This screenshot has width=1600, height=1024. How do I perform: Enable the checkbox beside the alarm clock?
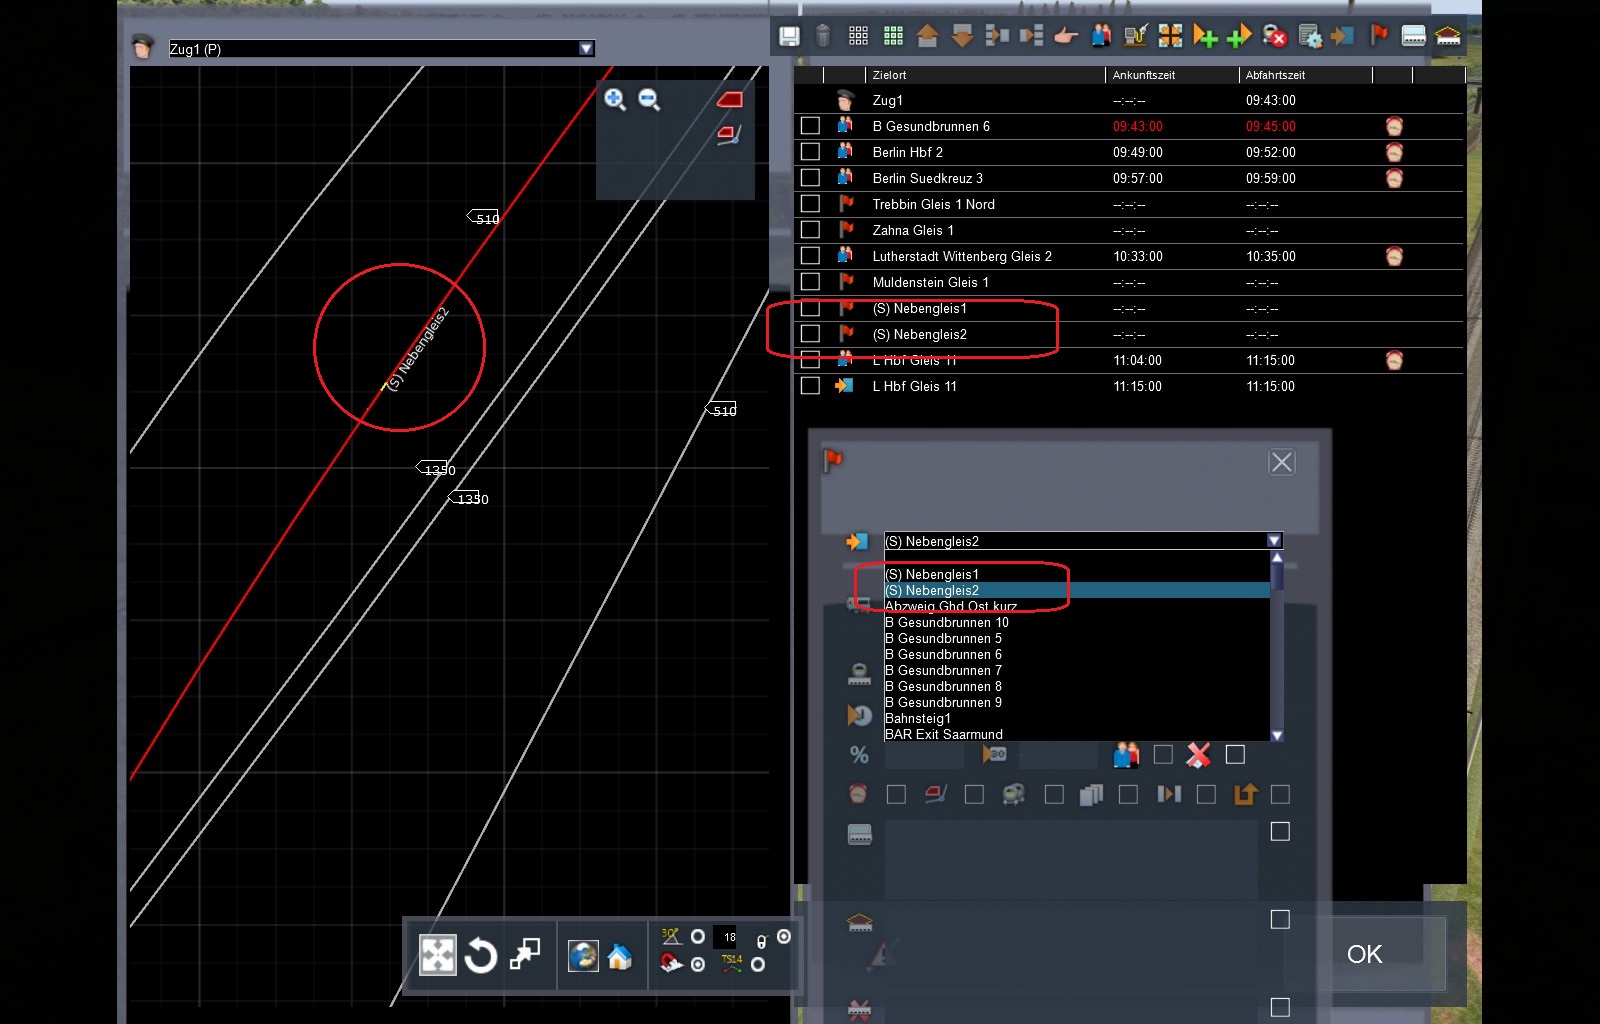896,795
